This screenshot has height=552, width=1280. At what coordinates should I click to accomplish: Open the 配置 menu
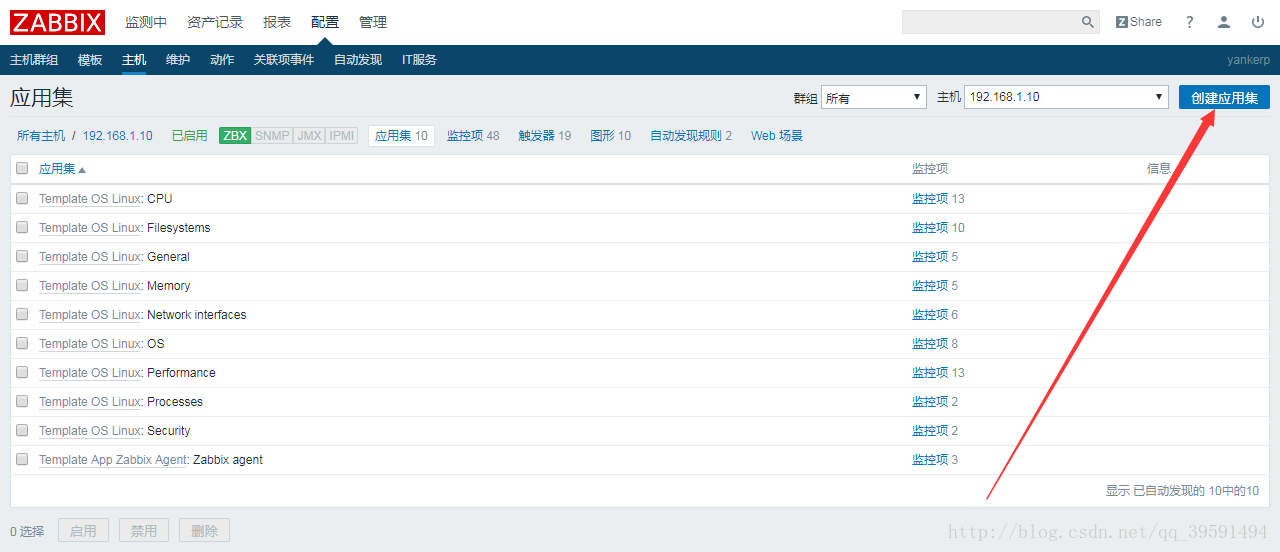(x=325, y=22)
